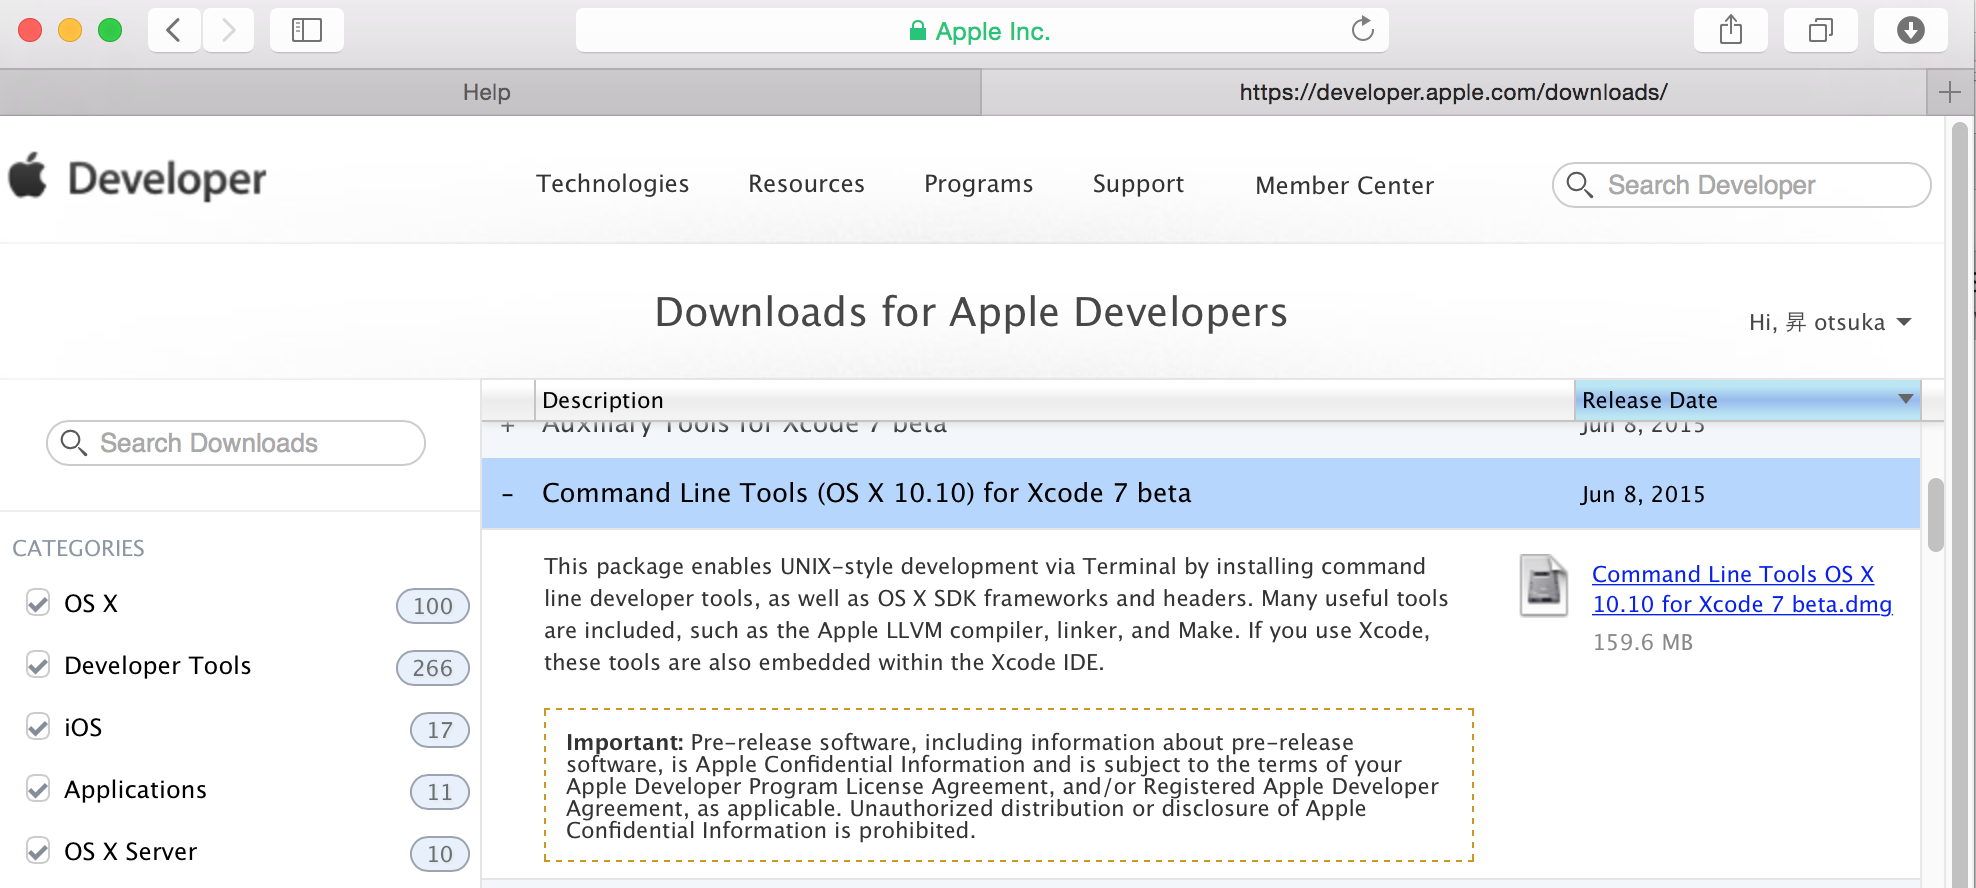Click the magnifier in Search Developer field
The image size is (1976, 888).
click(x=1579, y=185)
